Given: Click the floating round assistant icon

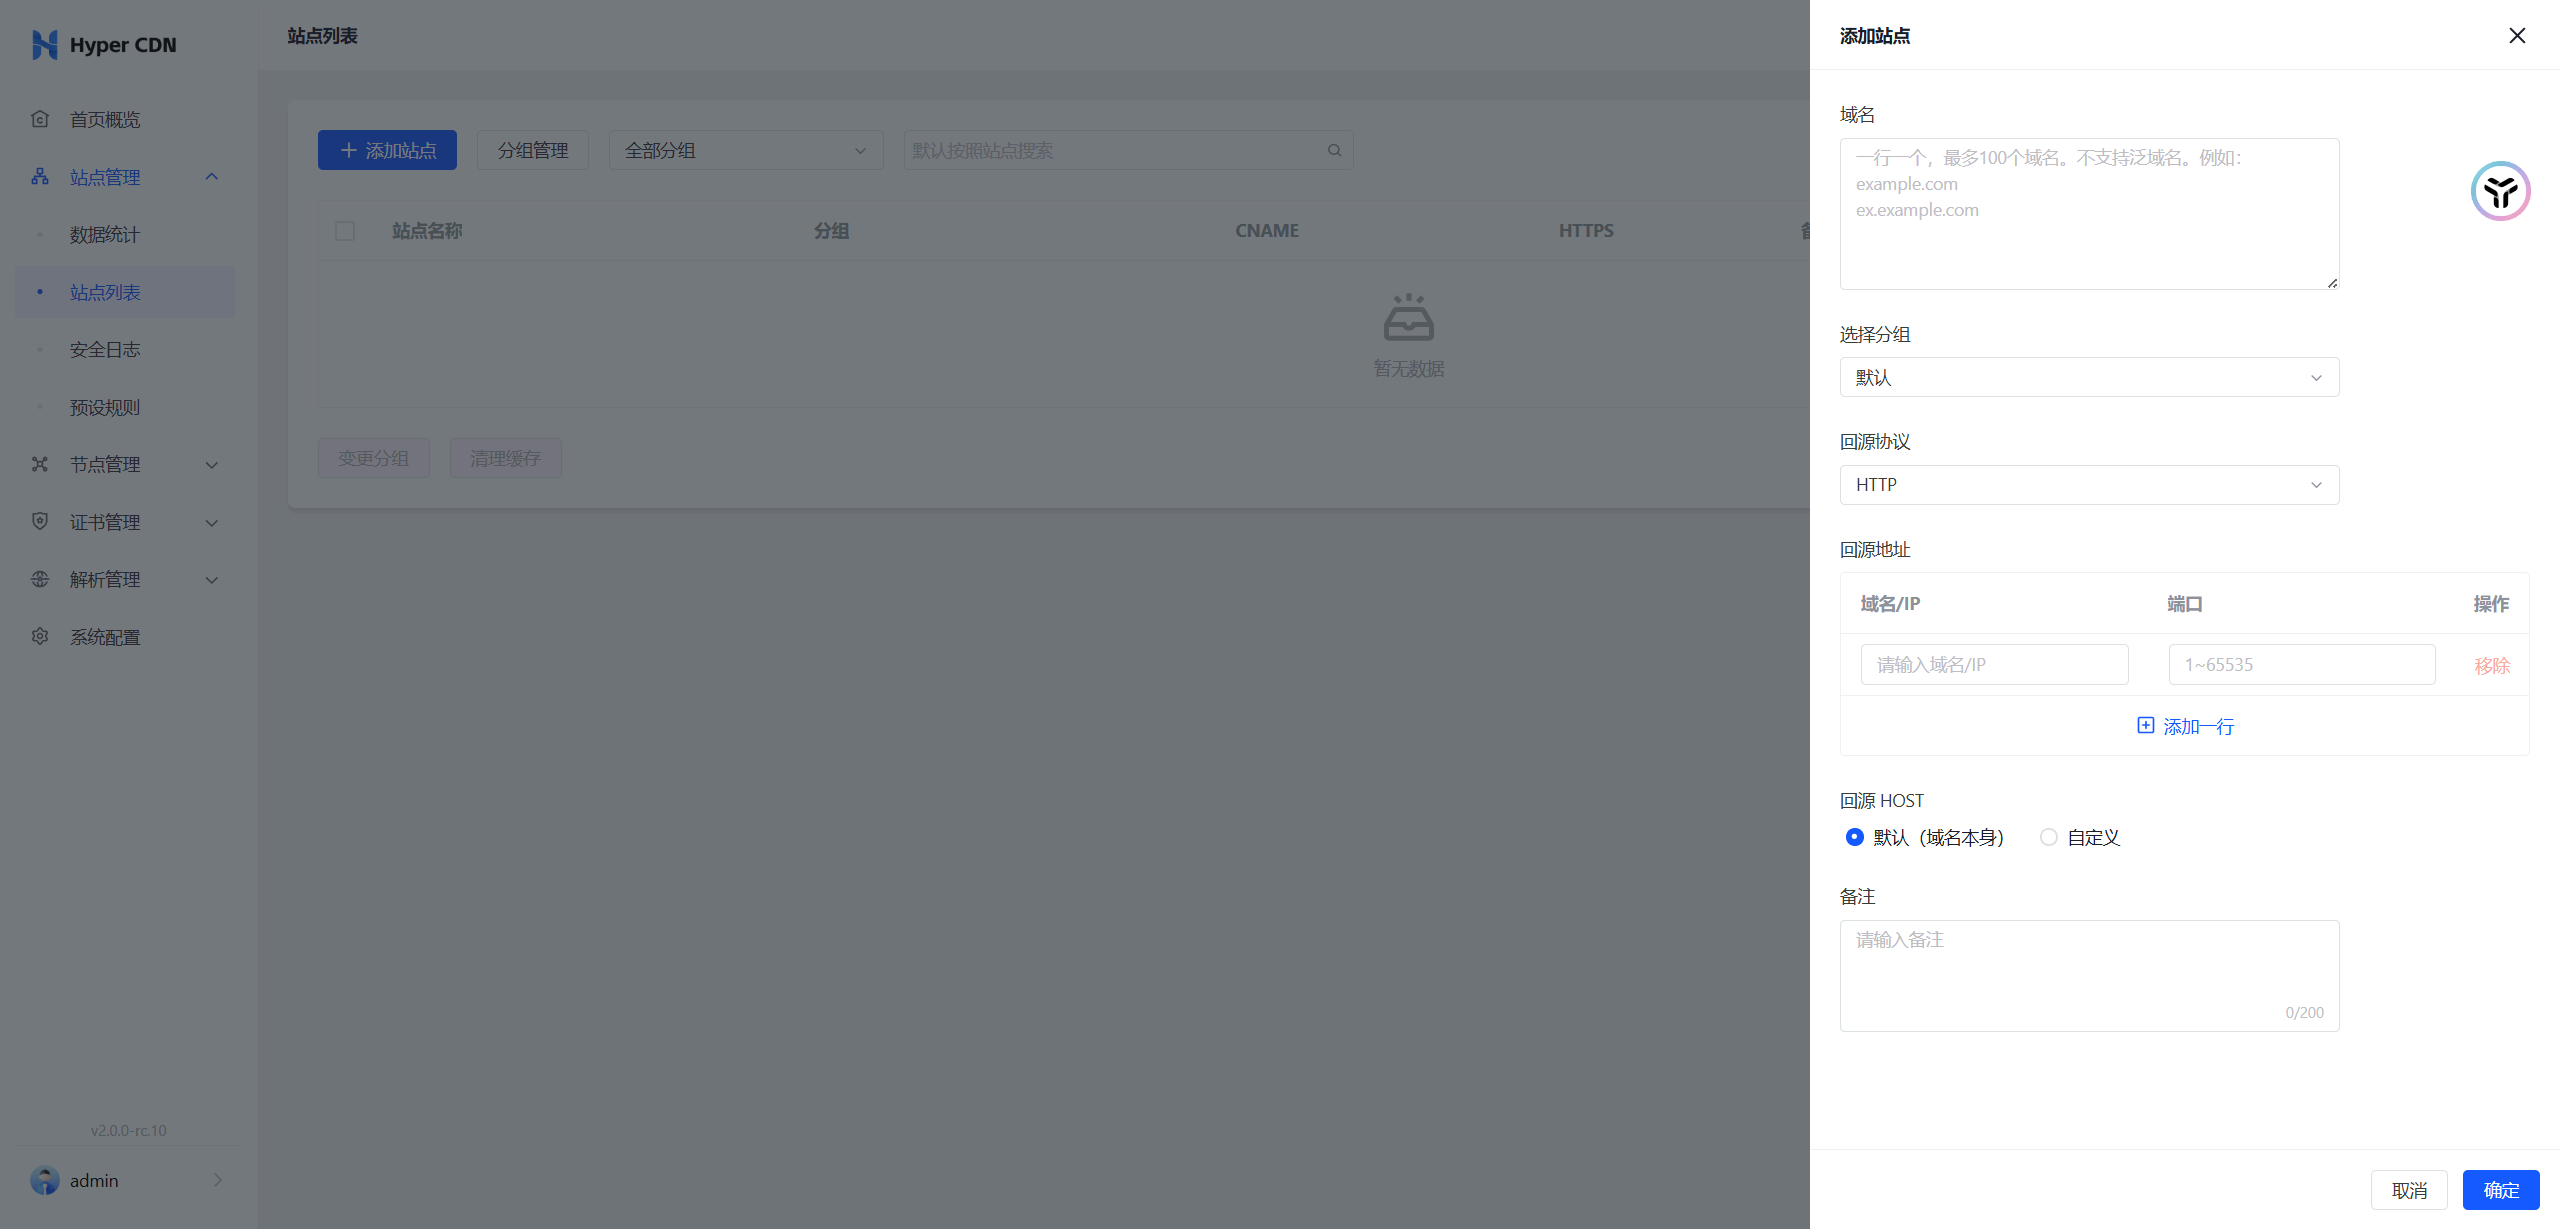Looking at the screenshot, I should pos(2500,191).
